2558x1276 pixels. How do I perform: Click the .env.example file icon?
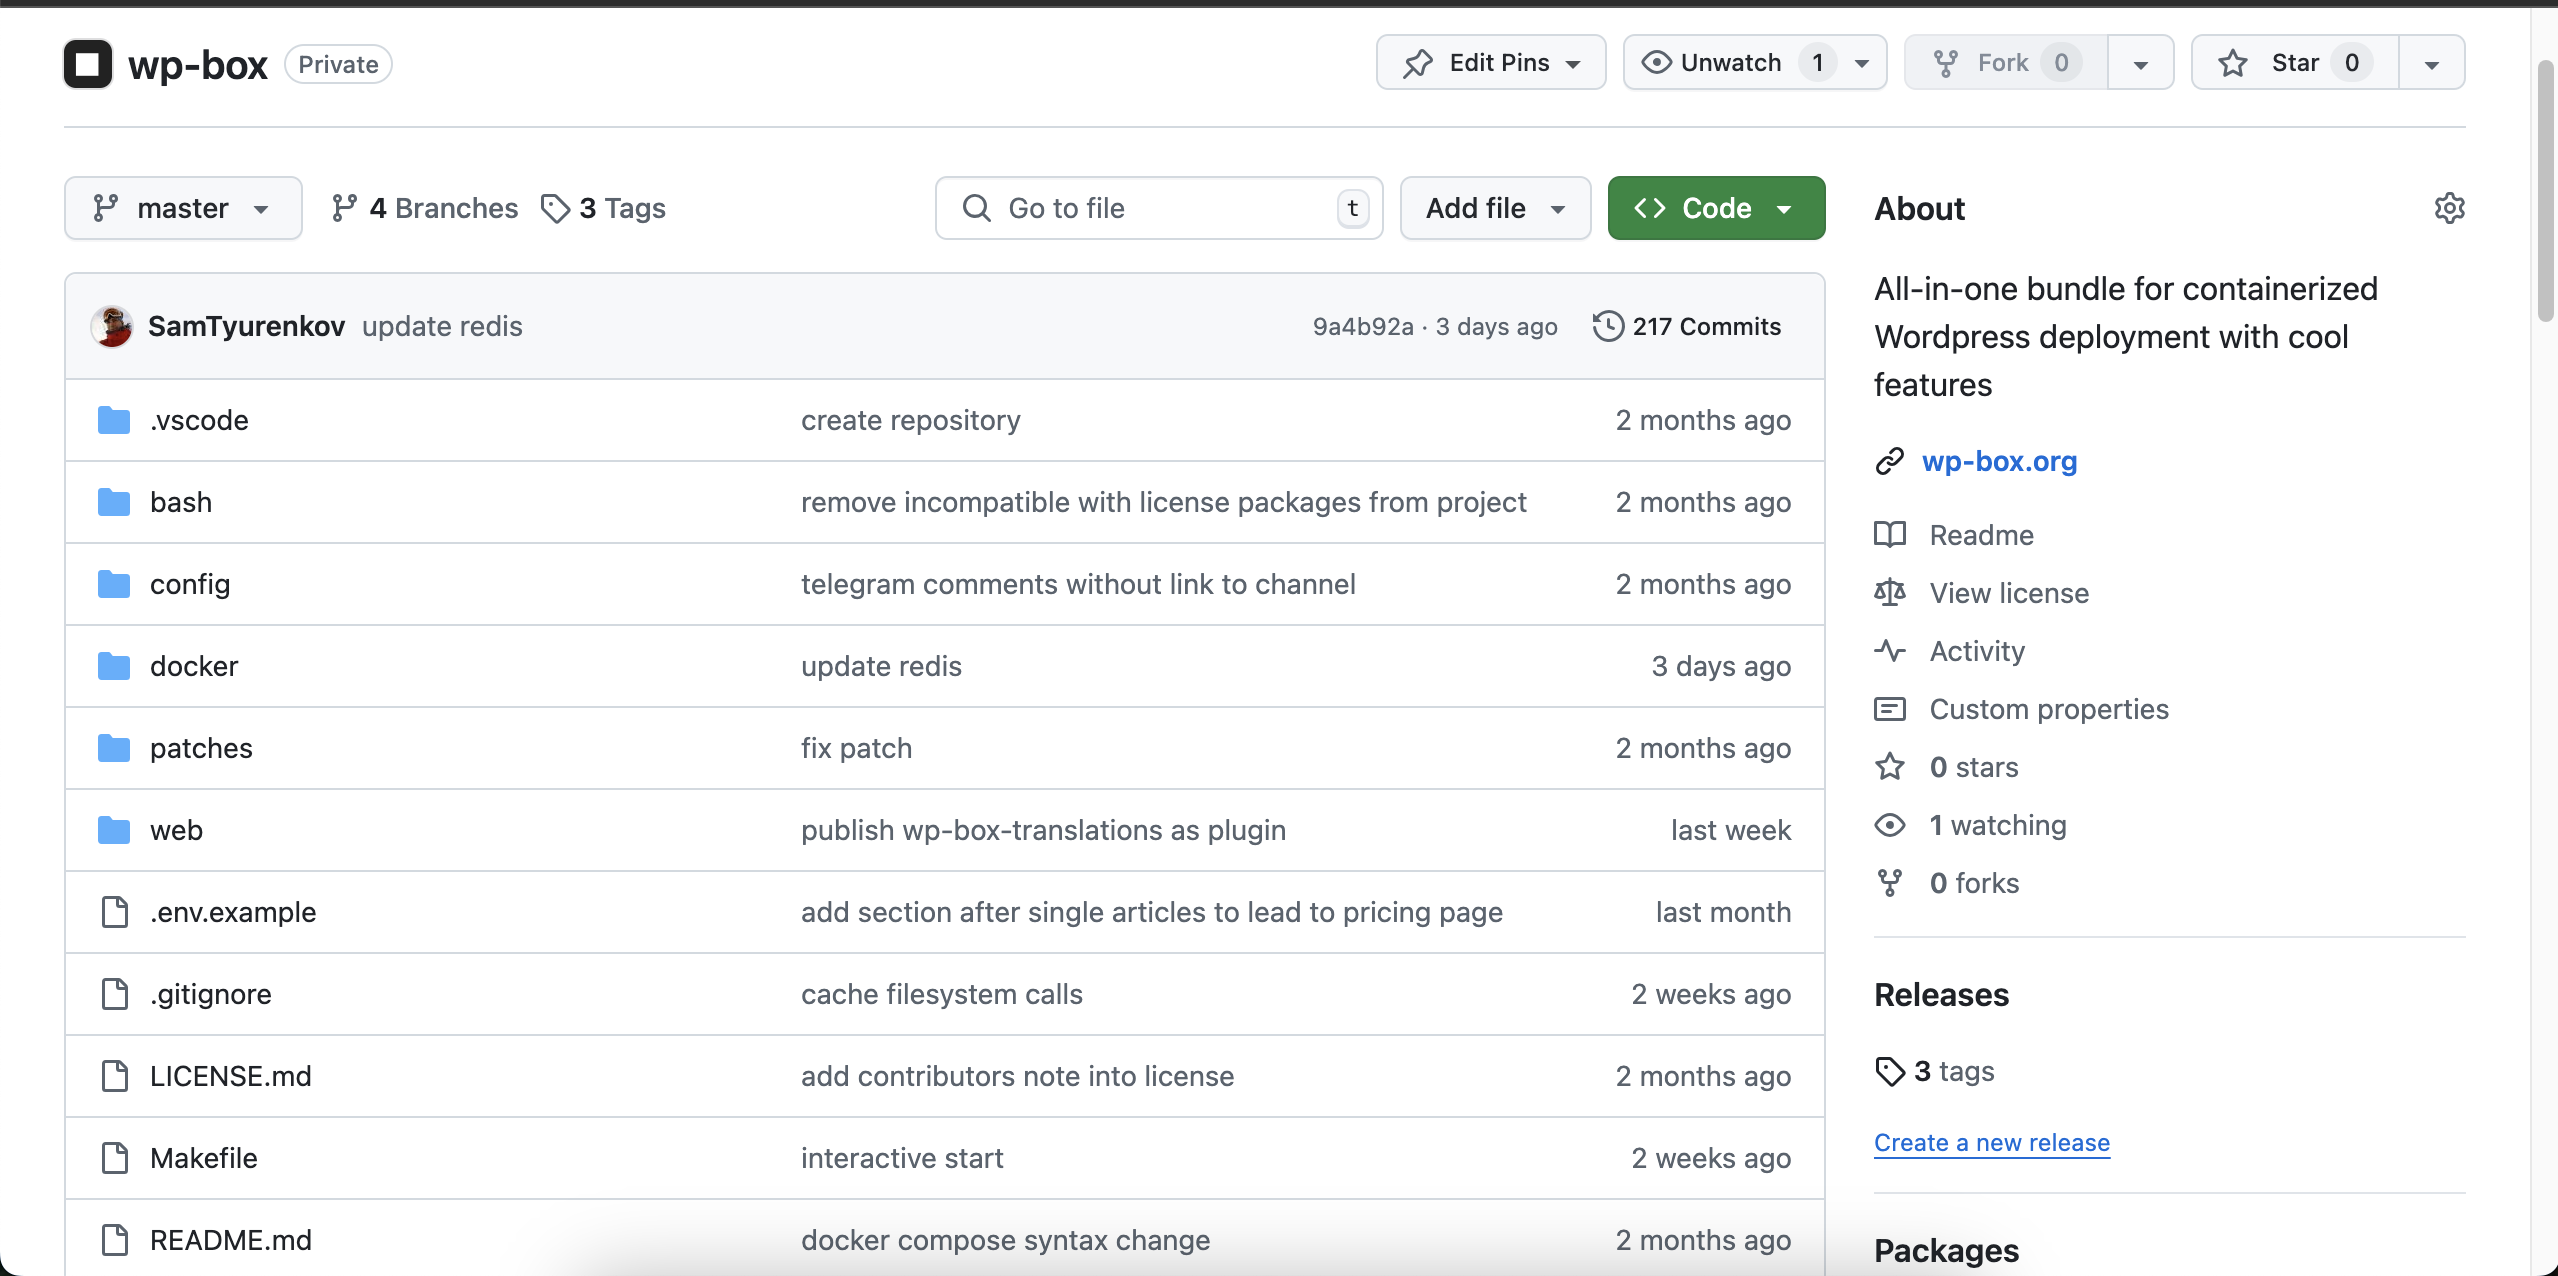coord(115,912)
